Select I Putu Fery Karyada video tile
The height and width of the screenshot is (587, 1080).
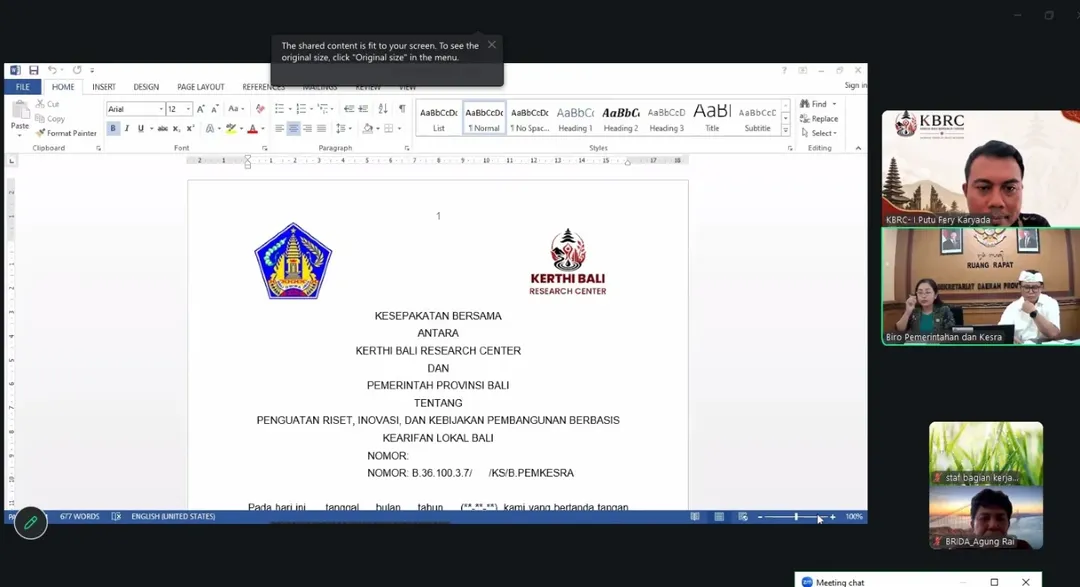pyautogui.click(x=981, y=168)
